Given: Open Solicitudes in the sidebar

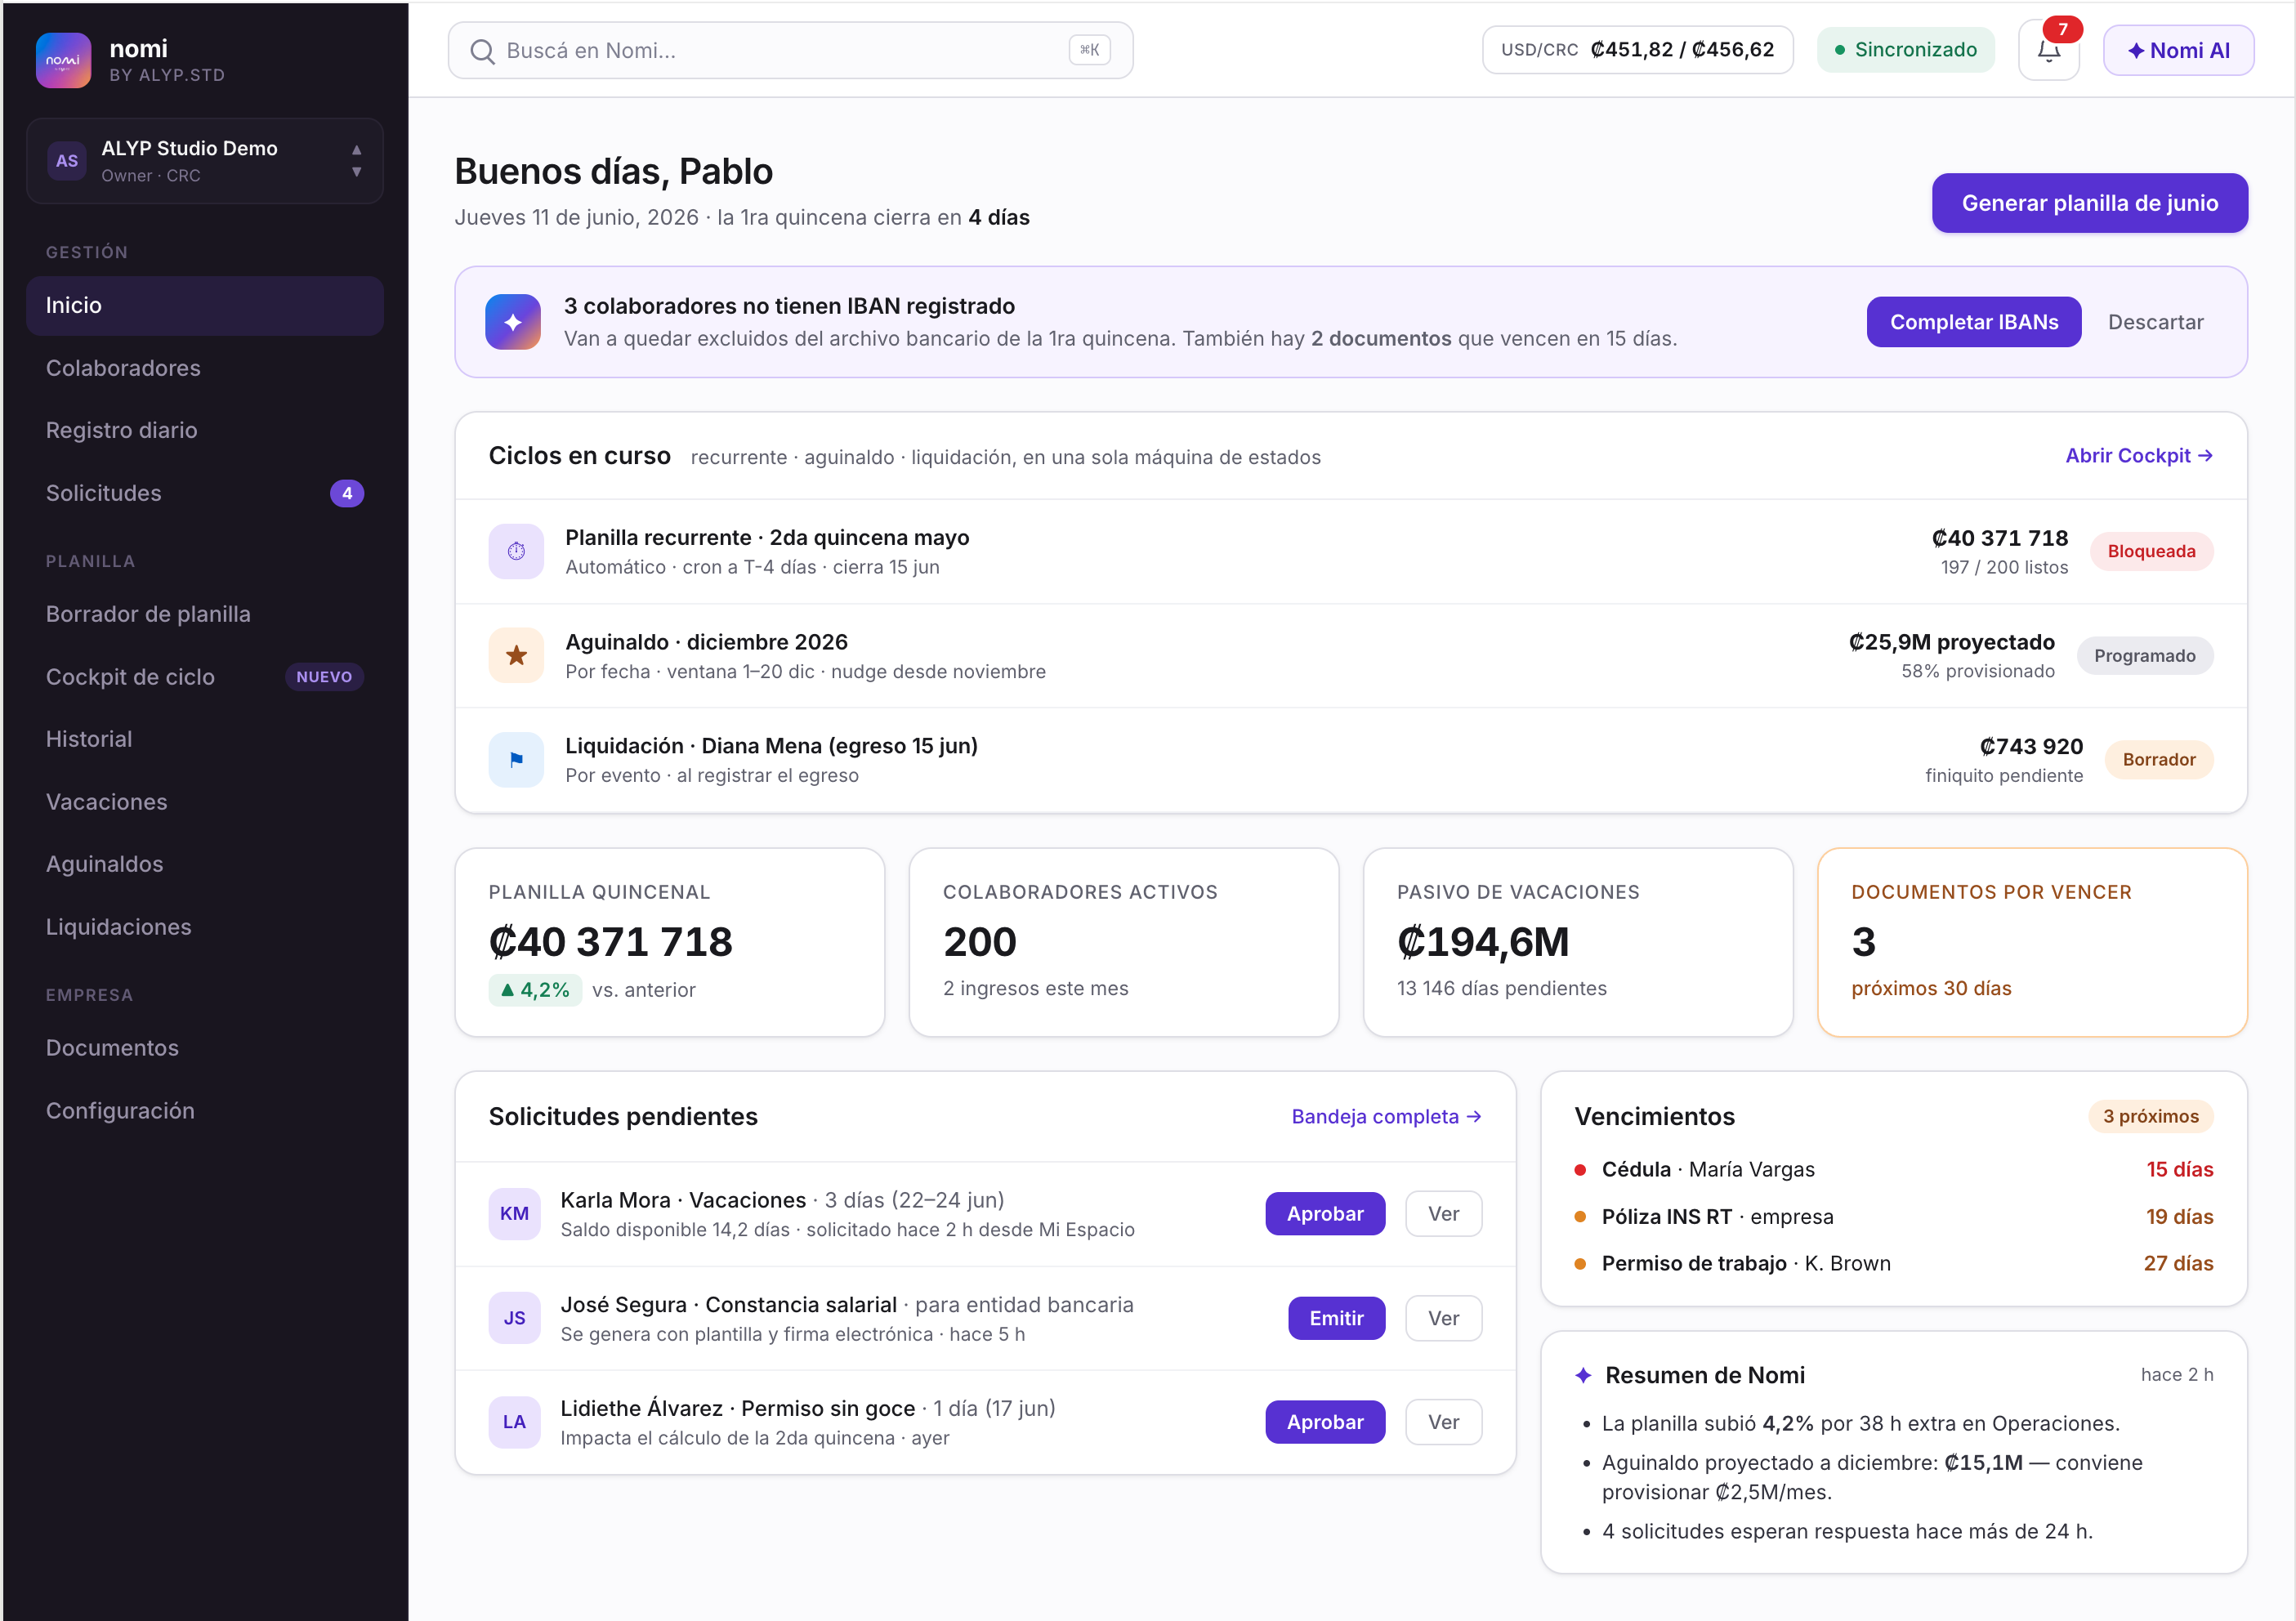Looking at the screenshot, I should coord(205,493).
